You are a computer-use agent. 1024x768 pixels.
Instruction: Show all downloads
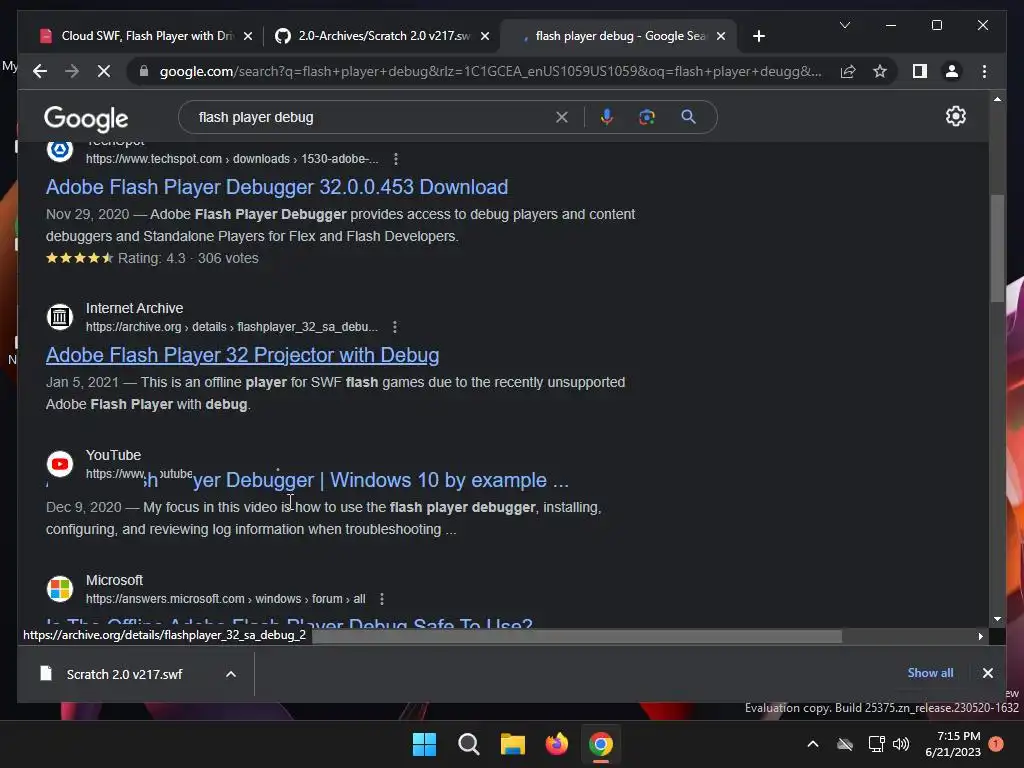point(930,673)
